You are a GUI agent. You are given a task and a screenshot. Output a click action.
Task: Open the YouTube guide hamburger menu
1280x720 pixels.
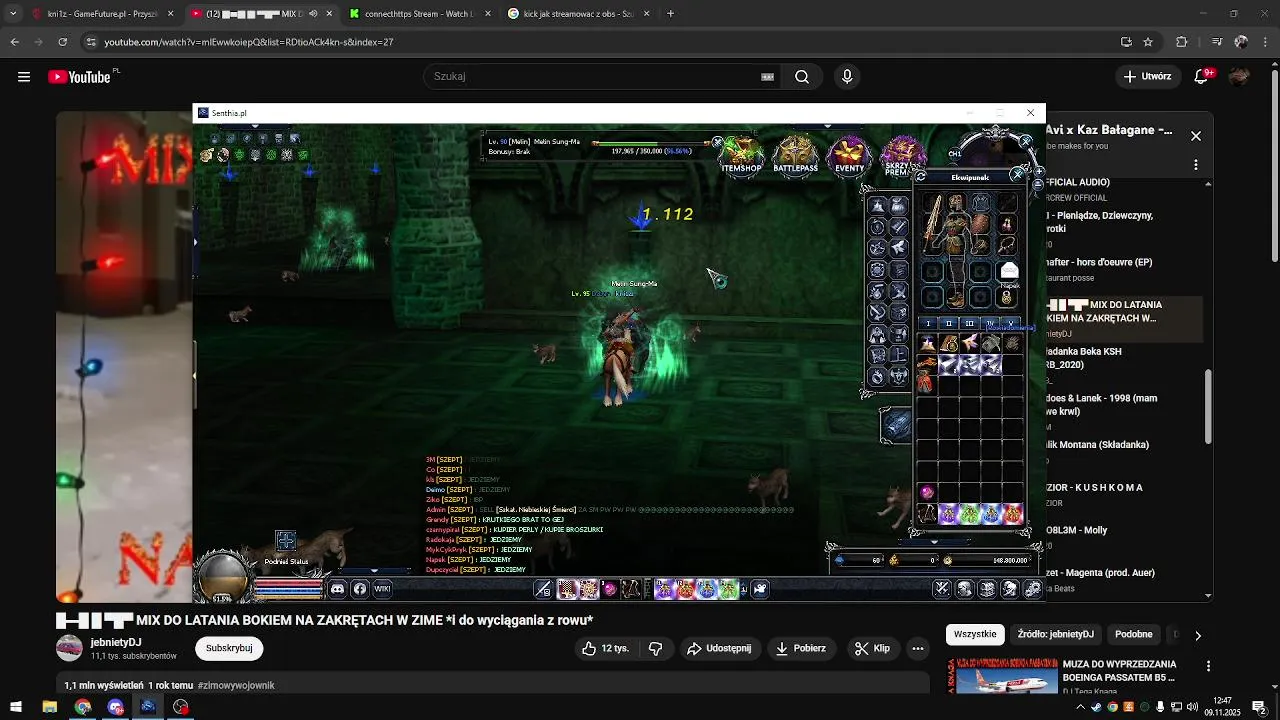24,77
